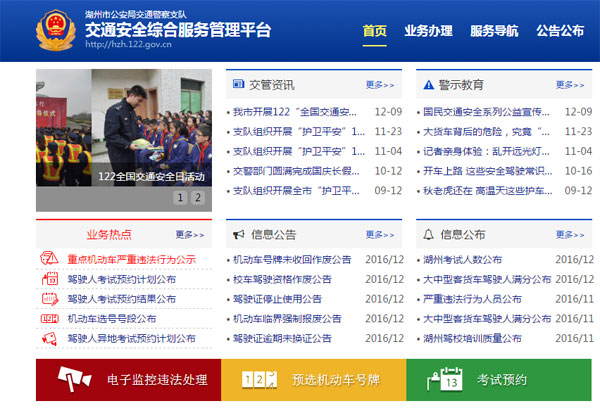Open 湖州驾校培训质量公布 link

[x=472, y=338]
